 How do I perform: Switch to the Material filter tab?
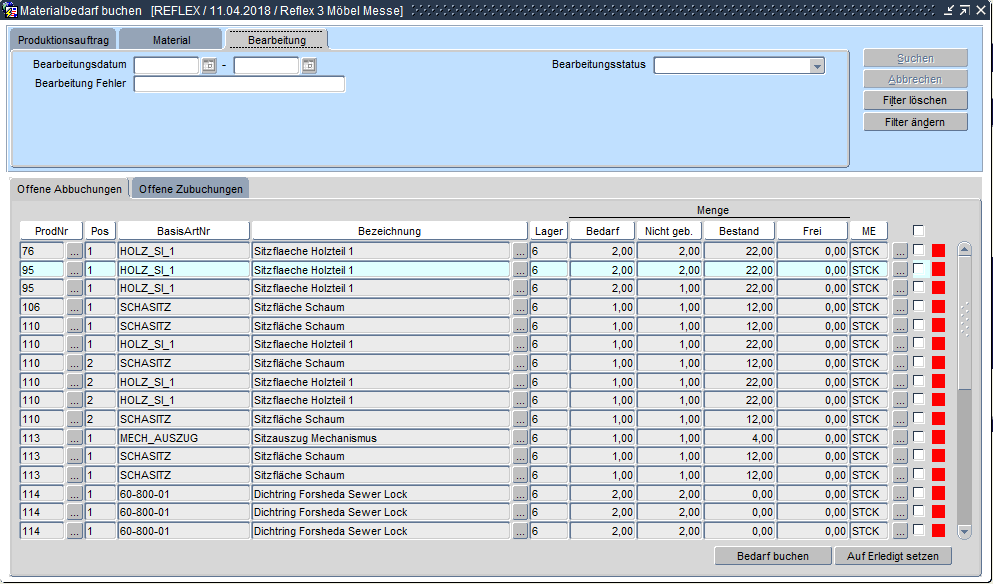(171, 40)
